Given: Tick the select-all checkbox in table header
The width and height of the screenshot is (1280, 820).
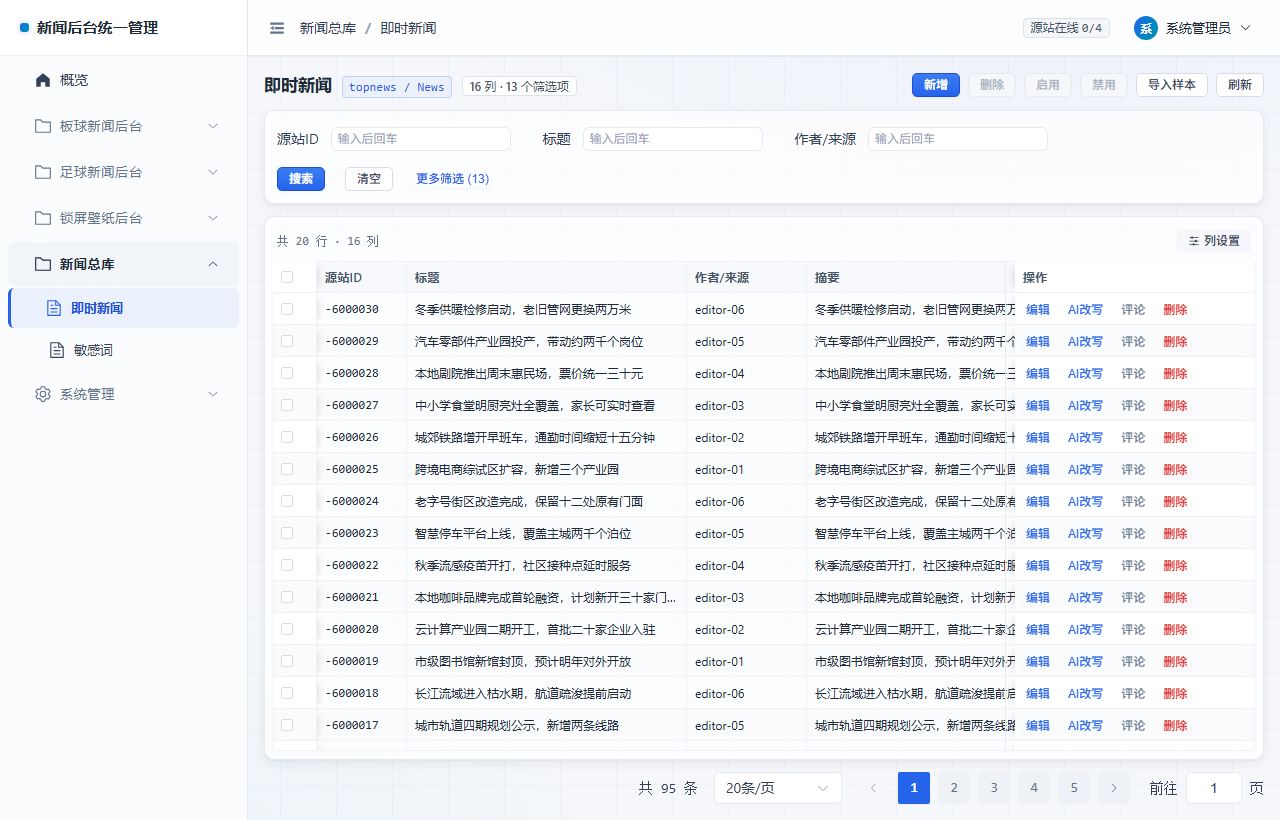Looking at the screenshot, I should [x=287, y=277].
